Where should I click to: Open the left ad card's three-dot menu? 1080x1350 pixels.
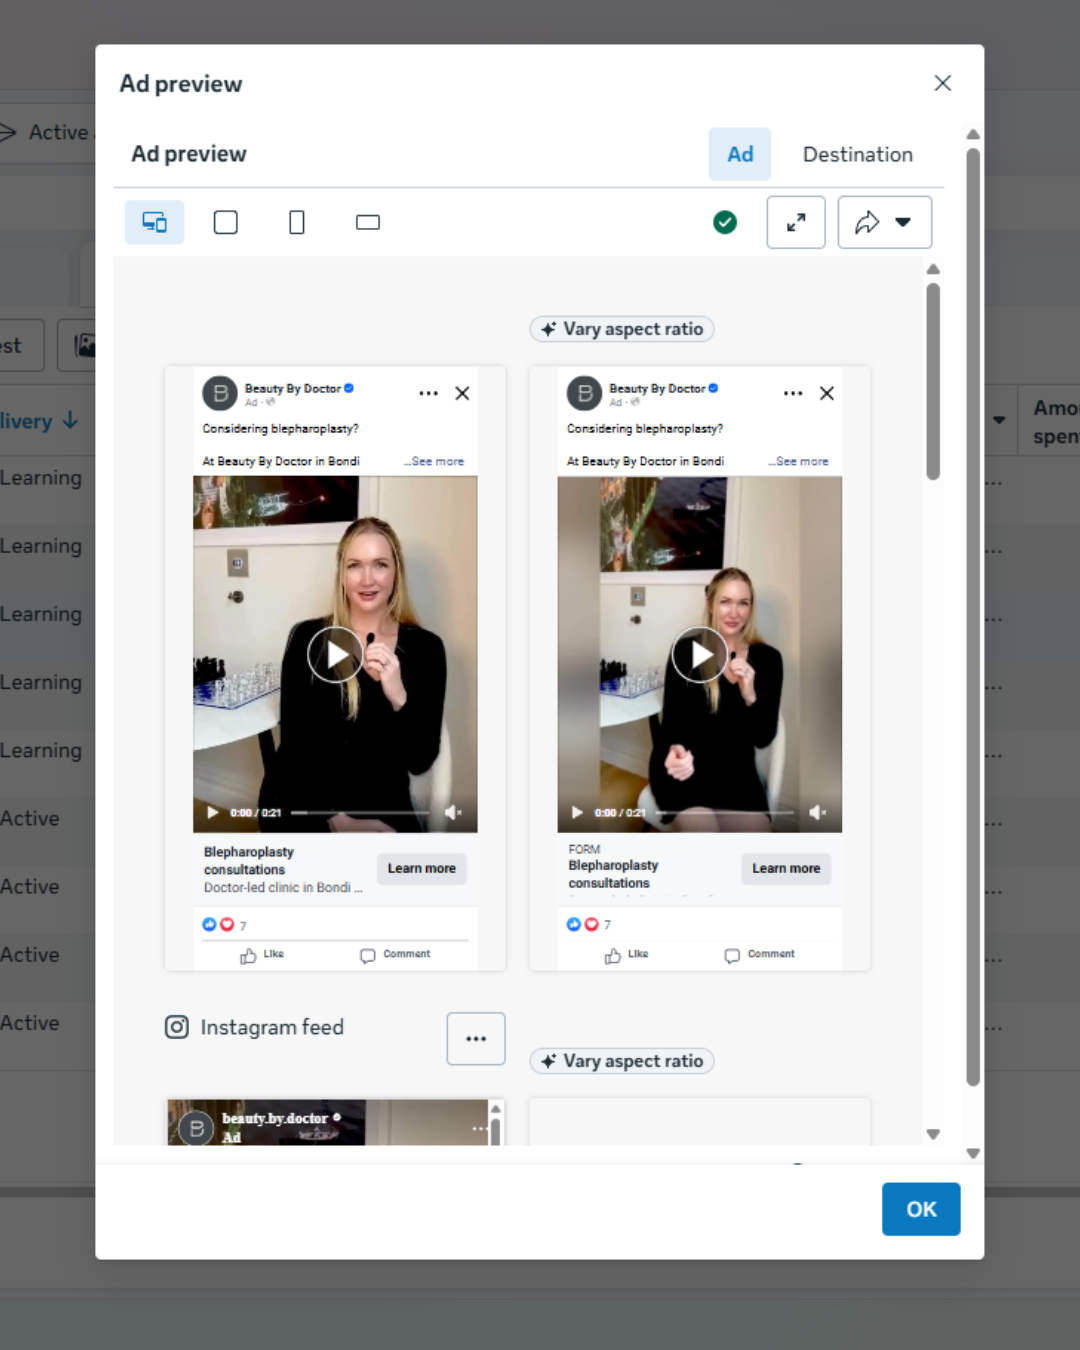(429, 393)
